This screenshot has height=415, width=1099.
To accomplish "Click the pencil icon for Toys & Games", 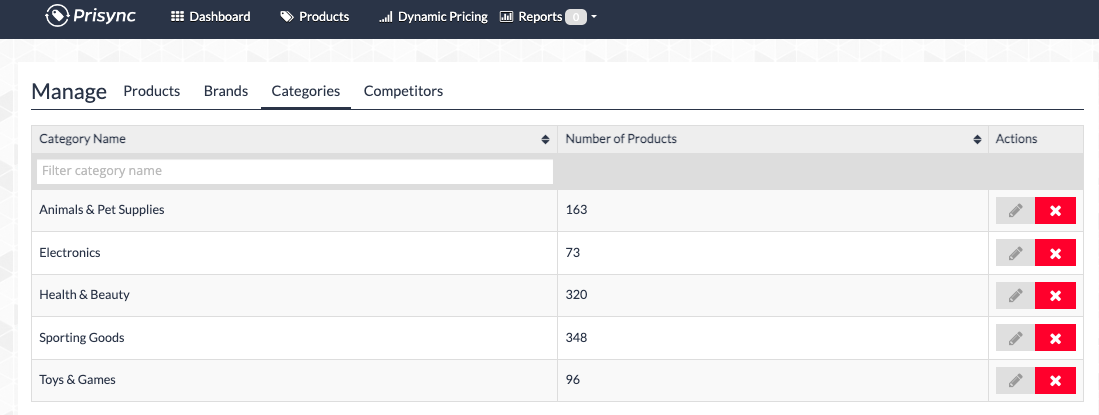I will pos(1015,380).
